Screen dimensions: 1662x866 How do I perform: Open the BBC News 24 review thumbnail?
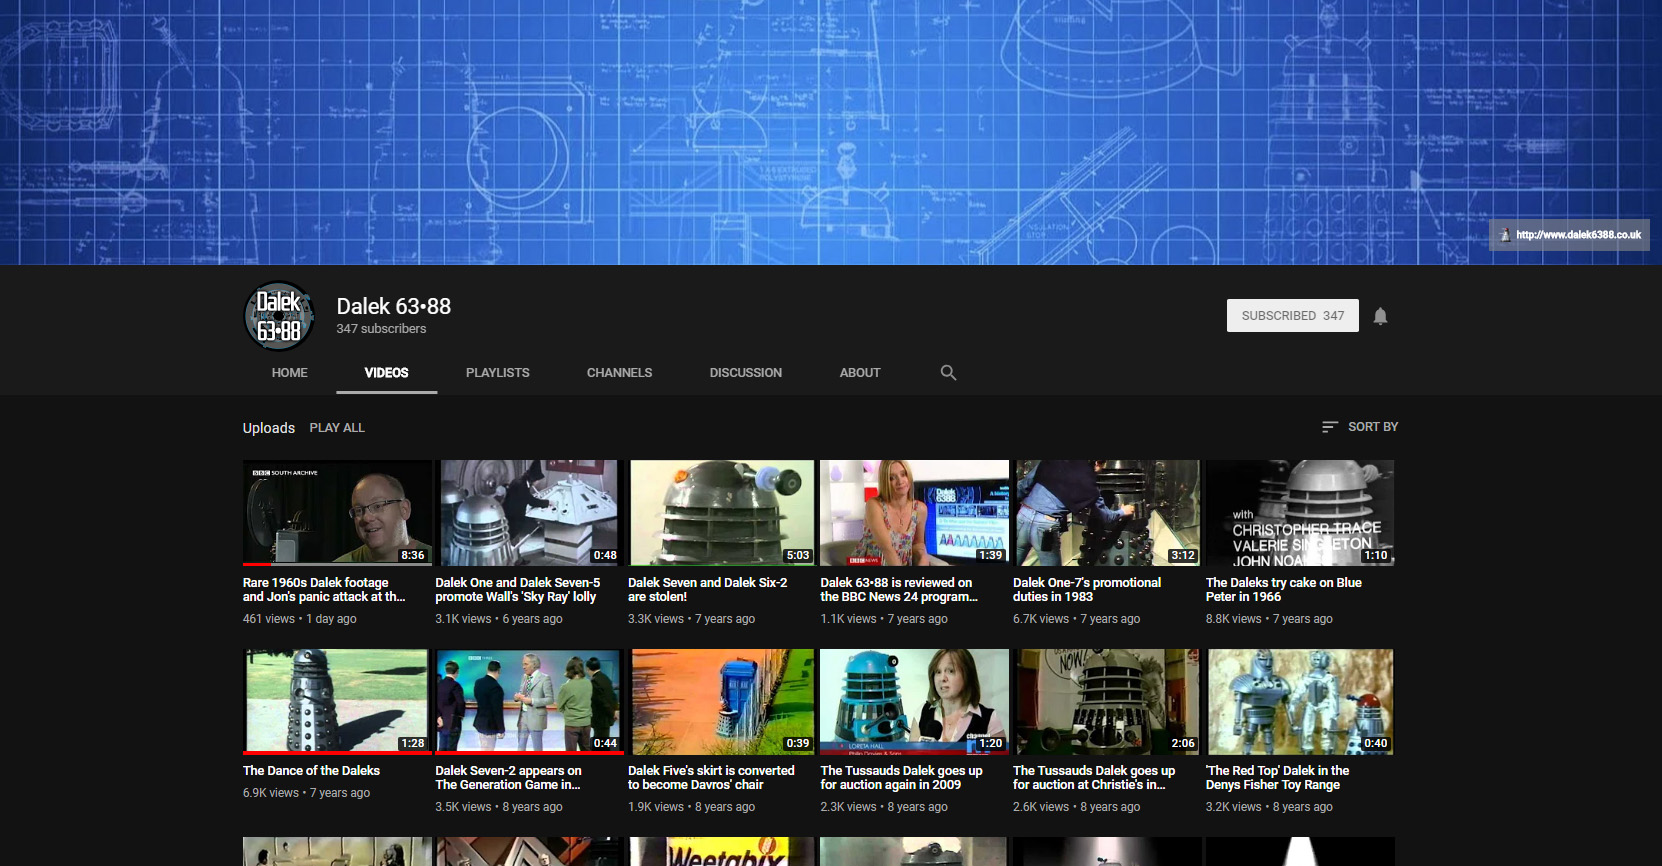pos(914,513)
